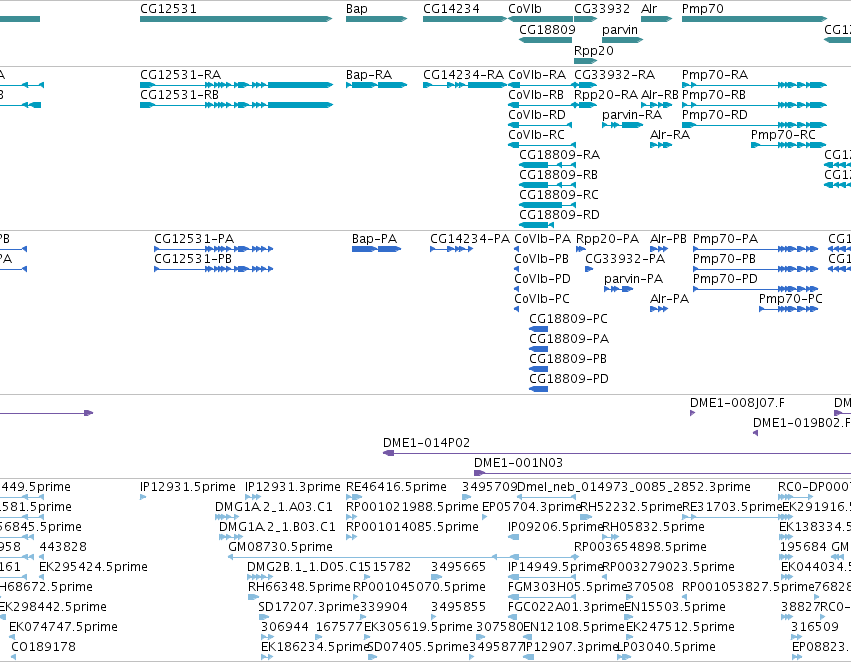This screenshot has height=662, width=851.
Task: Click the Bap-PA protein label
Action: pos(374,239)
